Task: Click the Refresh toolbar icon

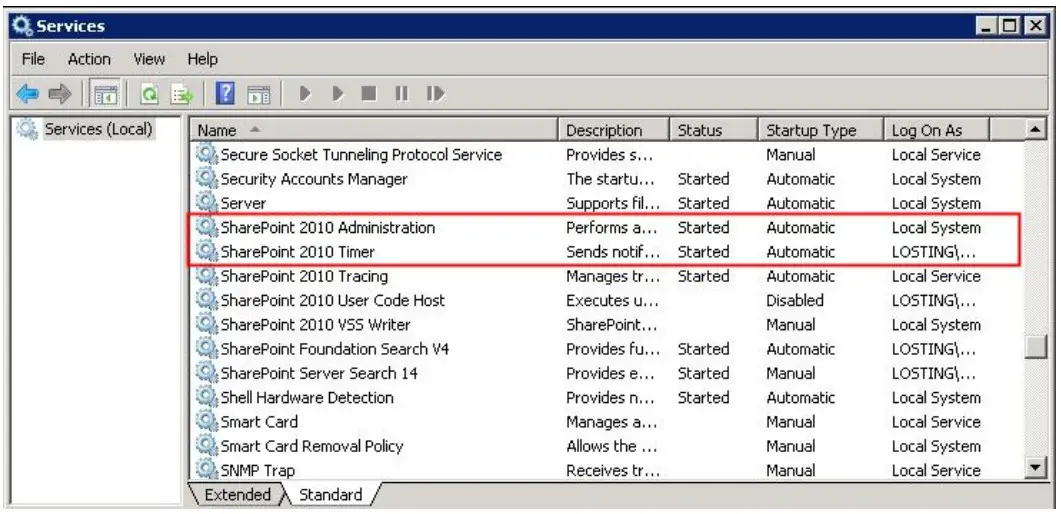Action: click(x=149, y=94)
